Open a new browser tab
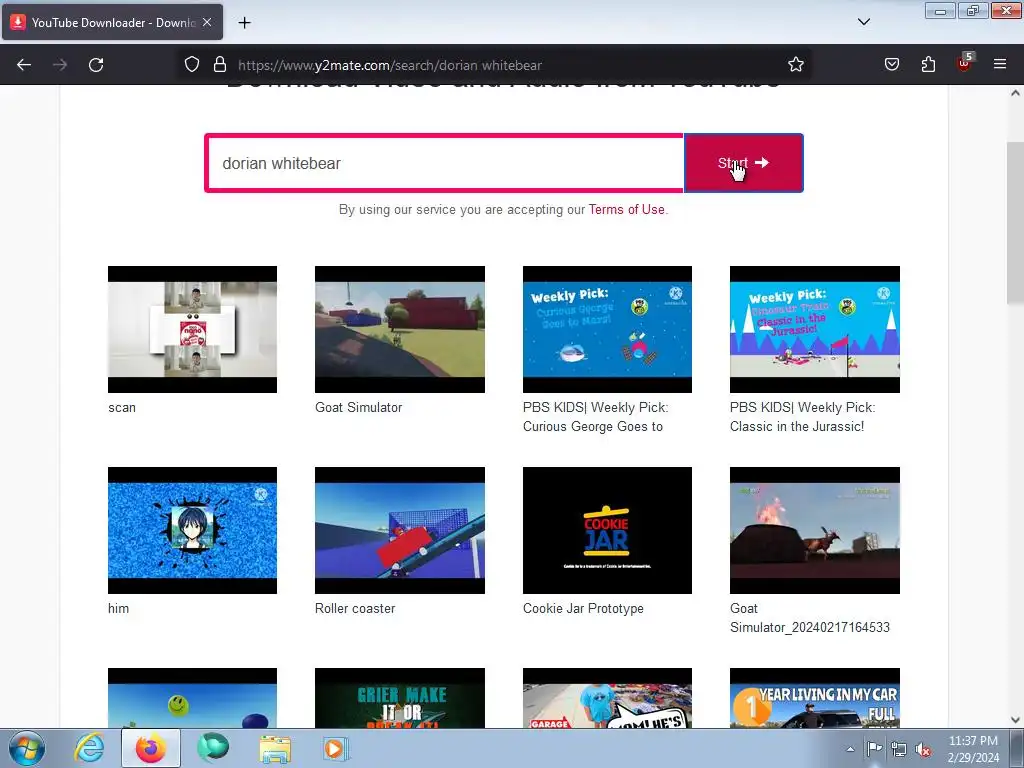Image resolution: width=1024 pixels, height=768 pixels. pos(244,23)
